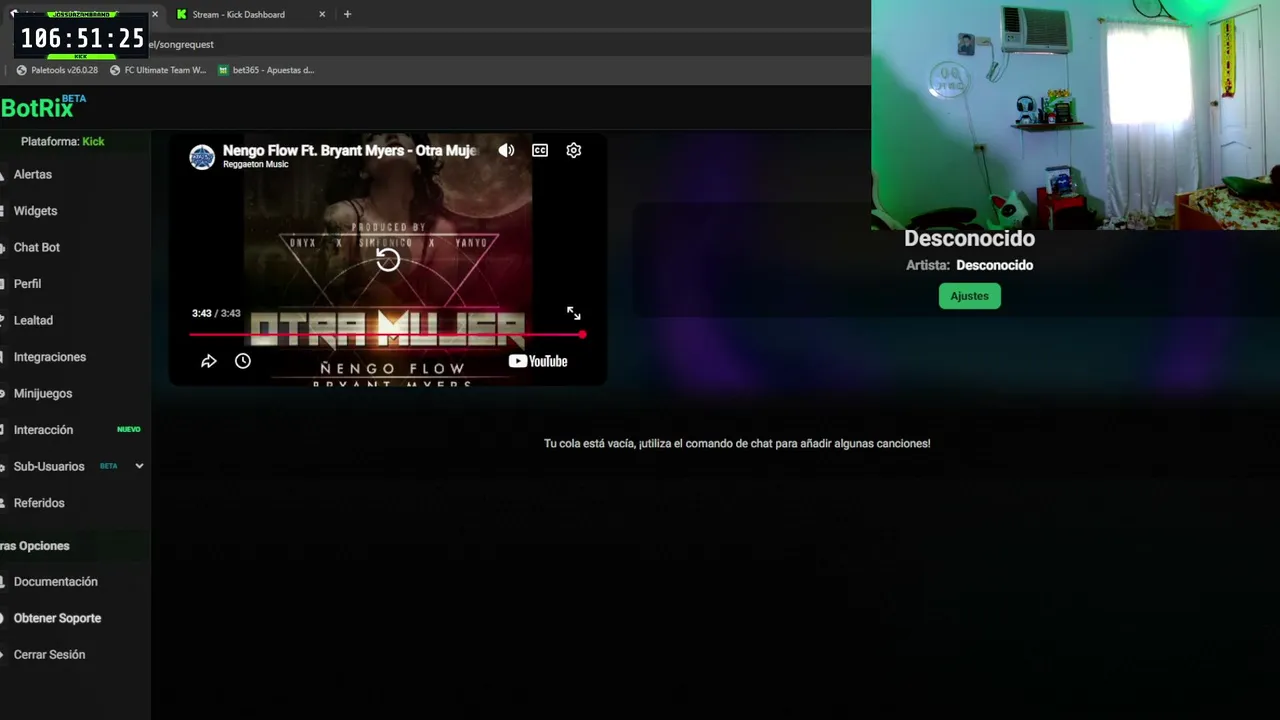
Task: Click the large Desconocido song title
Action: click(969, 238)
